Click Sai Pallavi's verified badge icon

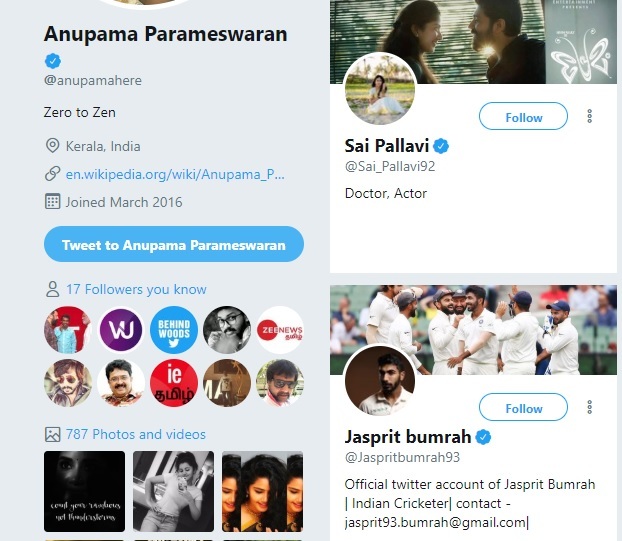tap(441, 146)
